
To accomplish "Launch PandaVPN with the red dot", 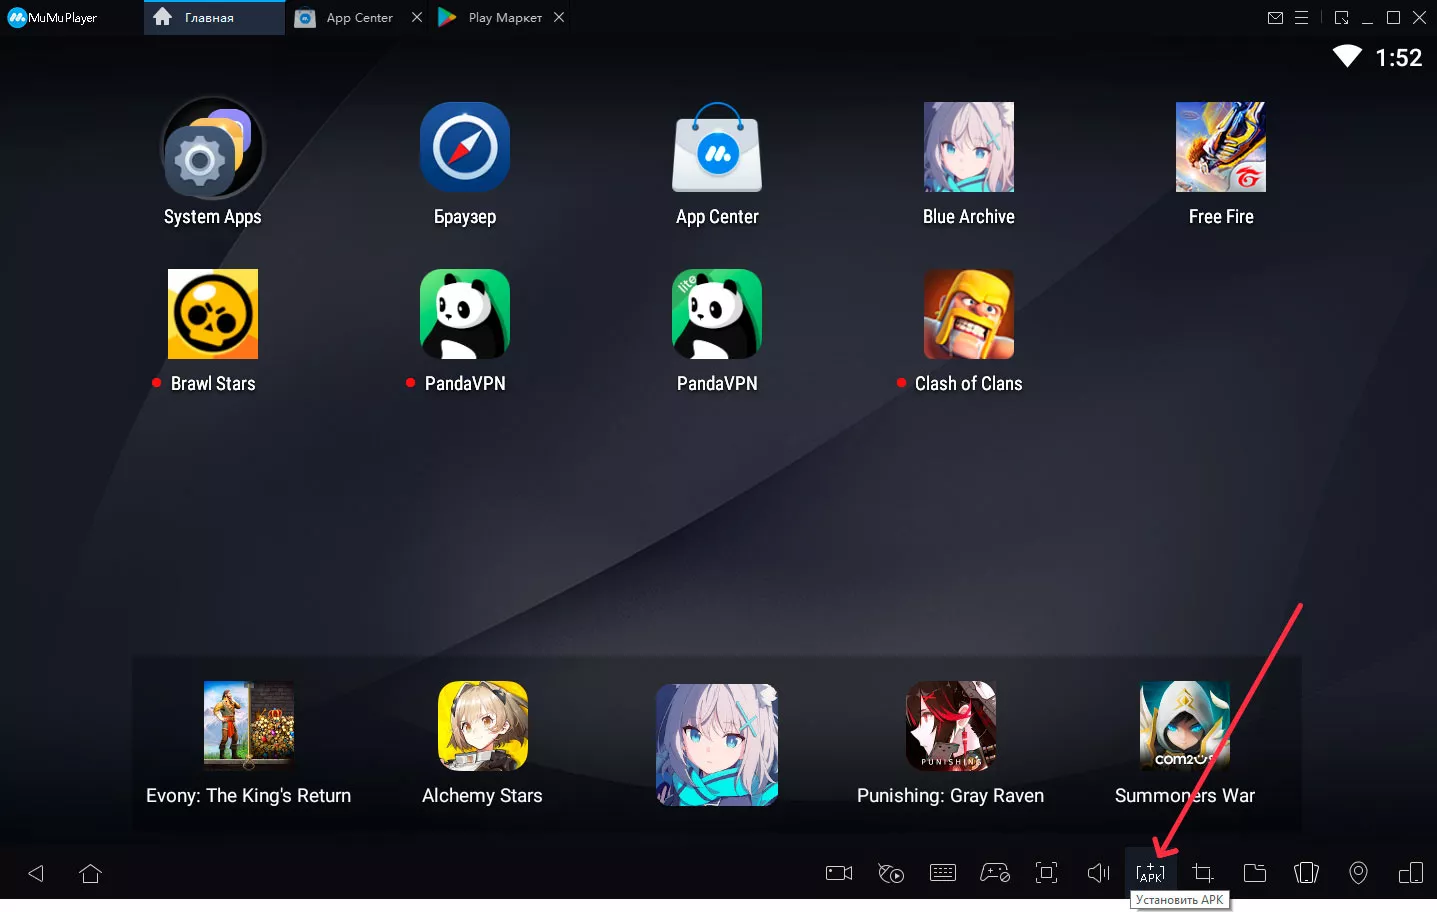I will (465, 314).
